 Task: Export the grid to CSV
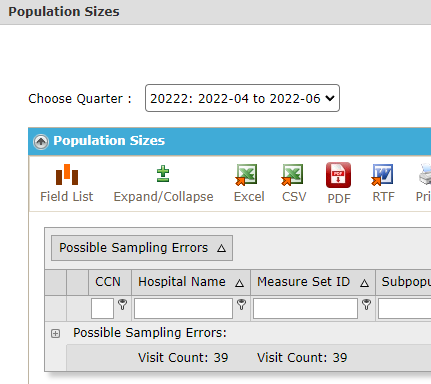[292, 174]
